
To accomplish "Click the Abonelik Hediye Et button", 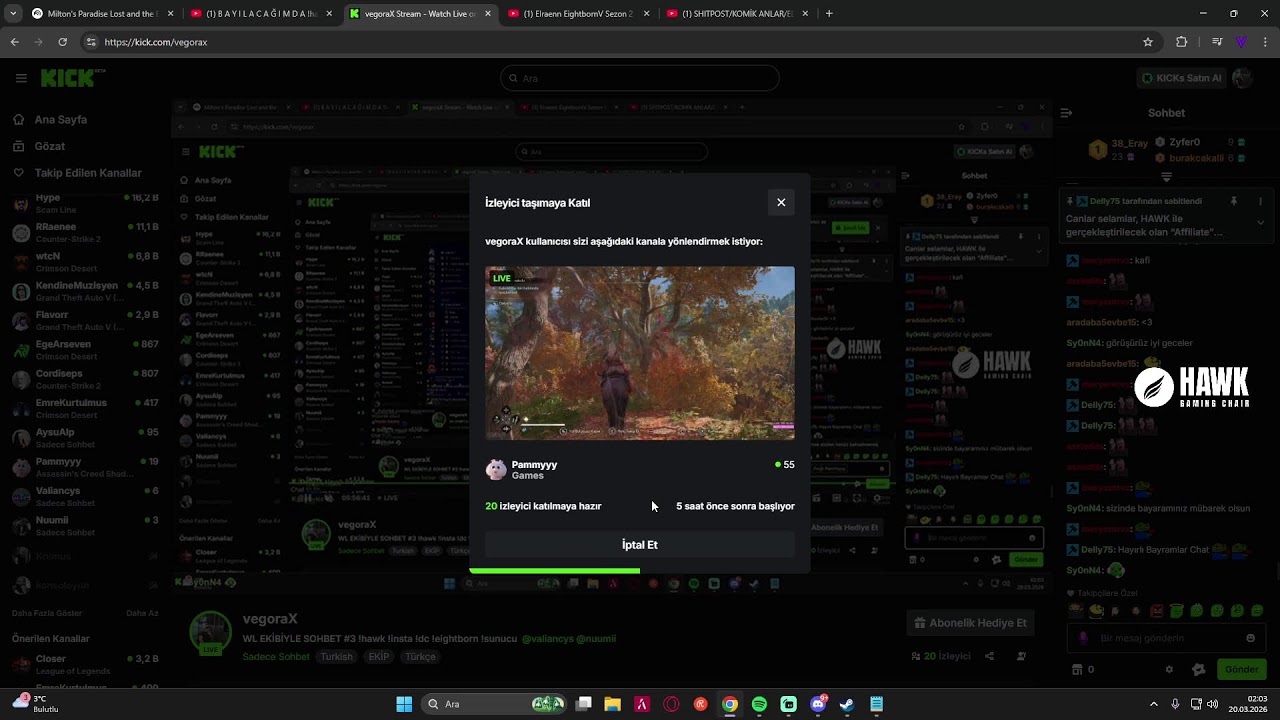I will tap(970, 623).
